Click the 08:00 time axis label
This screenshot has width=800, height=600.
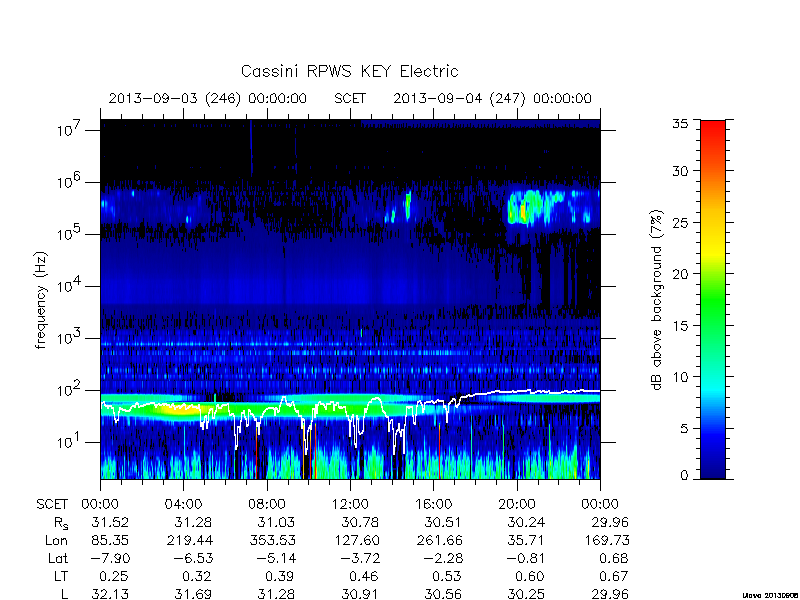267,505
